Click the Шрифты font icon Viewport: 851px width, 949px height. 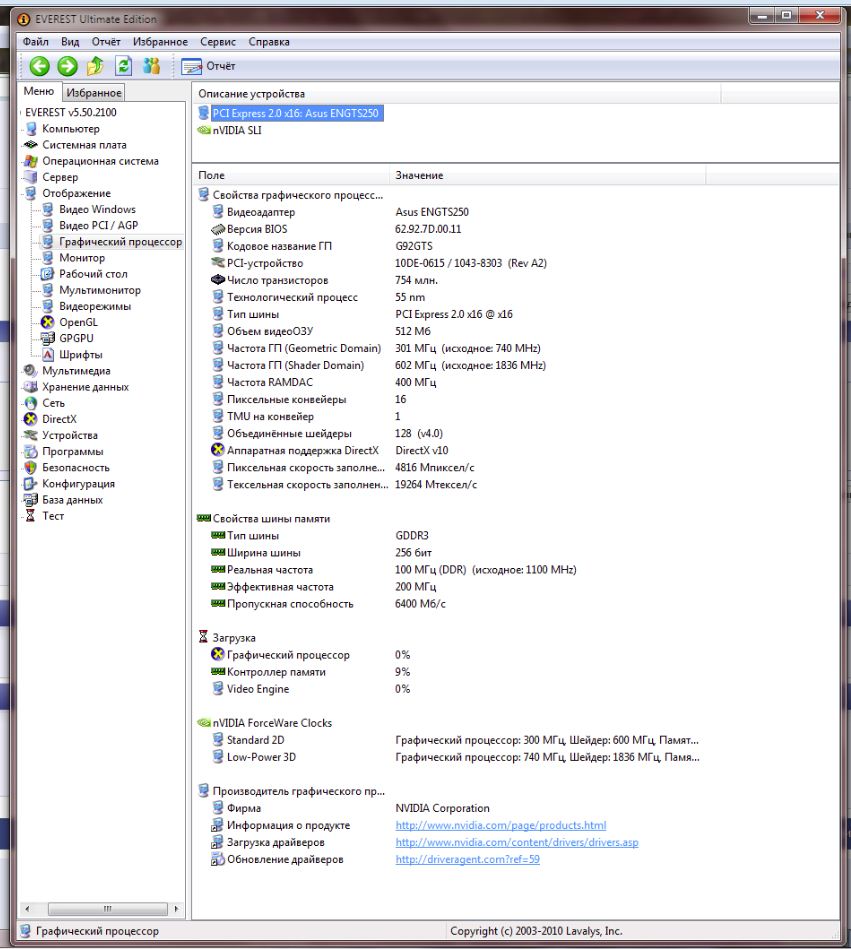tap(47, 355)
